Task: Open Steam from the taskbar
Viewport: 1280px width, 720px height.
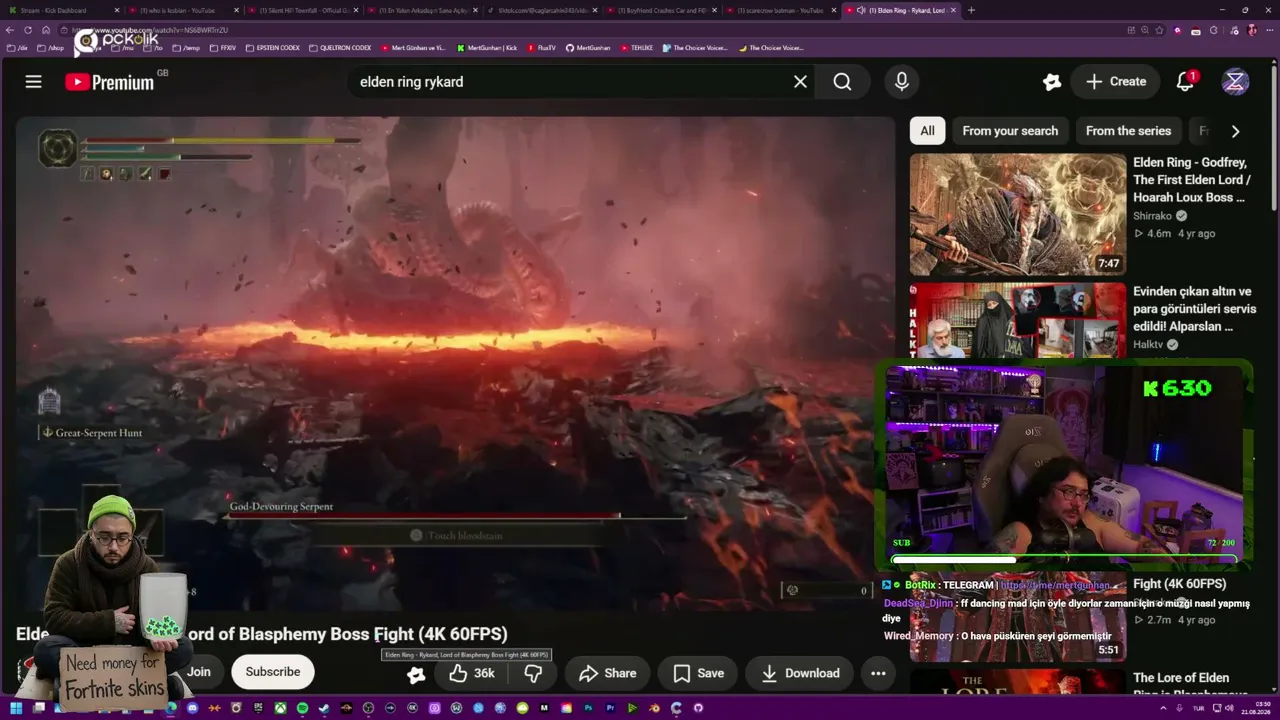Action: coord(324,708)
